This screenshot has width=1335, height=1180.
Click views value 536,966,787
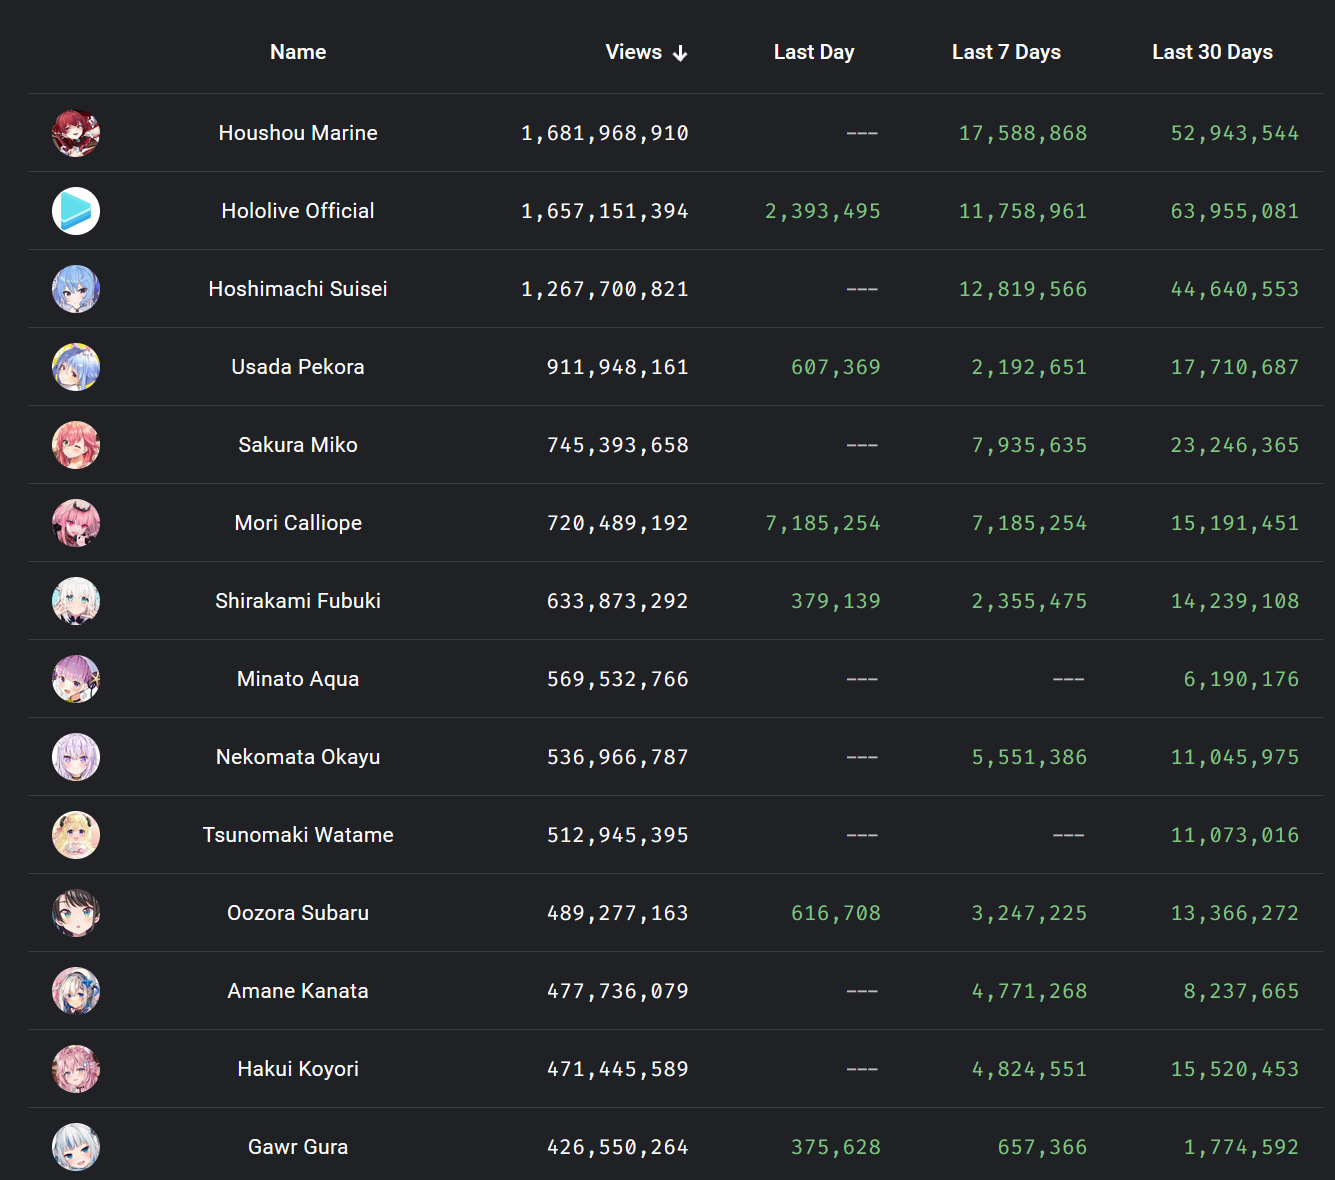click(618, 757)
